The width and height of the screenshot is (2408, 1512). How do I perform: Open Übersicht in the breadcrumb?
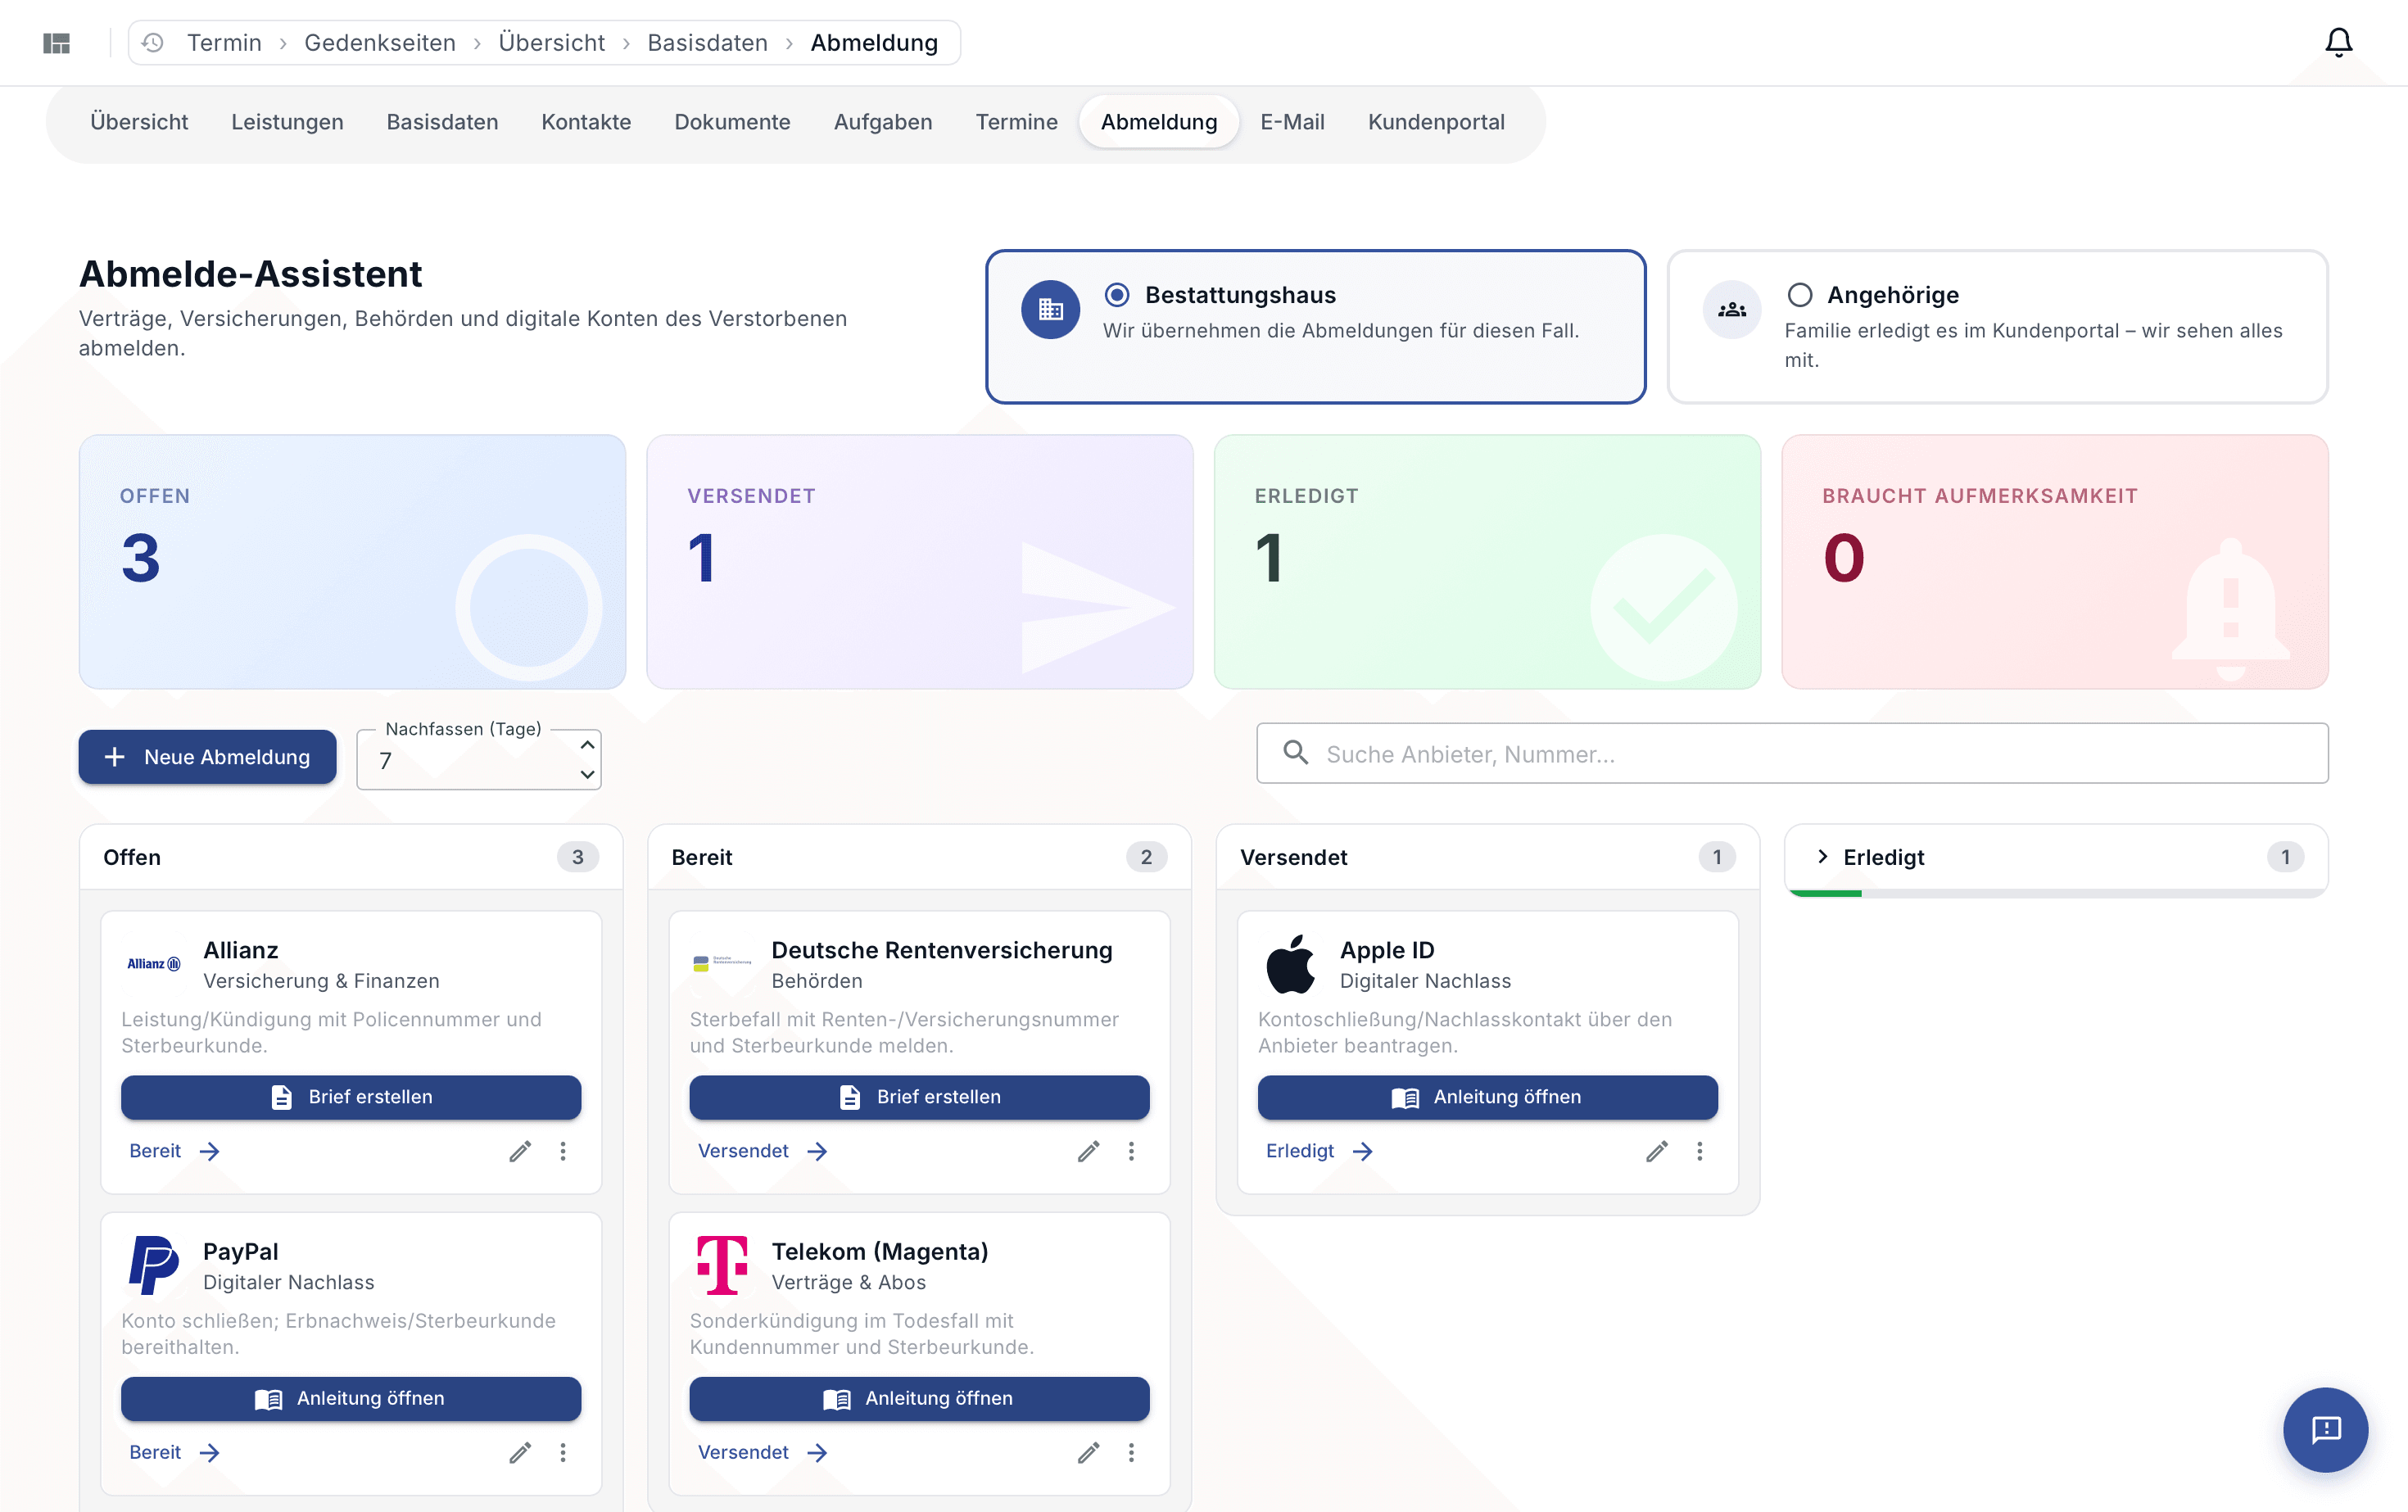[x=552, y=43]
